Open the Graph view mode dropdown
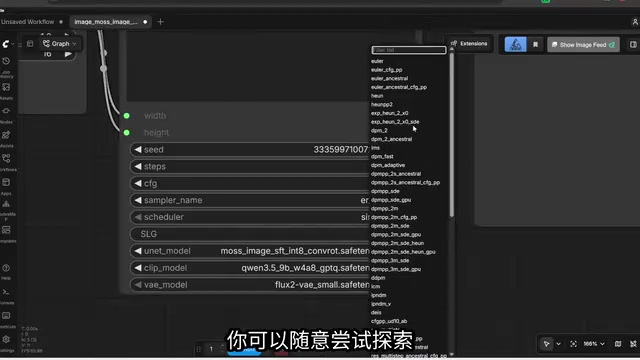The height and width of the screenshot is (360, 640). click(x=60, y=44)
